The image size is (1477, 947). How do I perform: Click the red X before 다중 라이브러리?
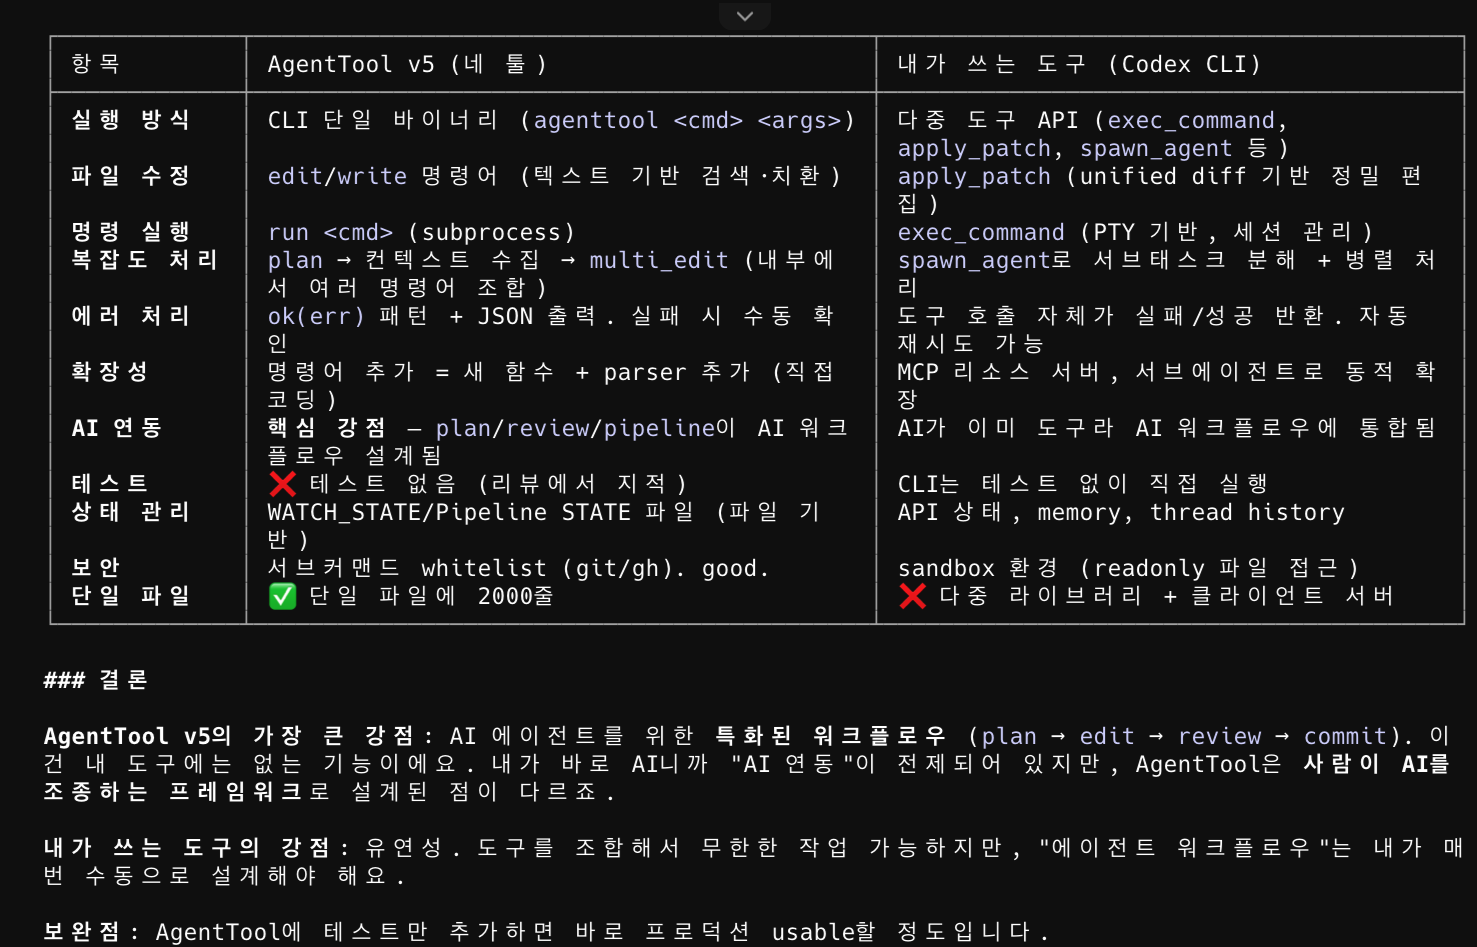[912, 596]
